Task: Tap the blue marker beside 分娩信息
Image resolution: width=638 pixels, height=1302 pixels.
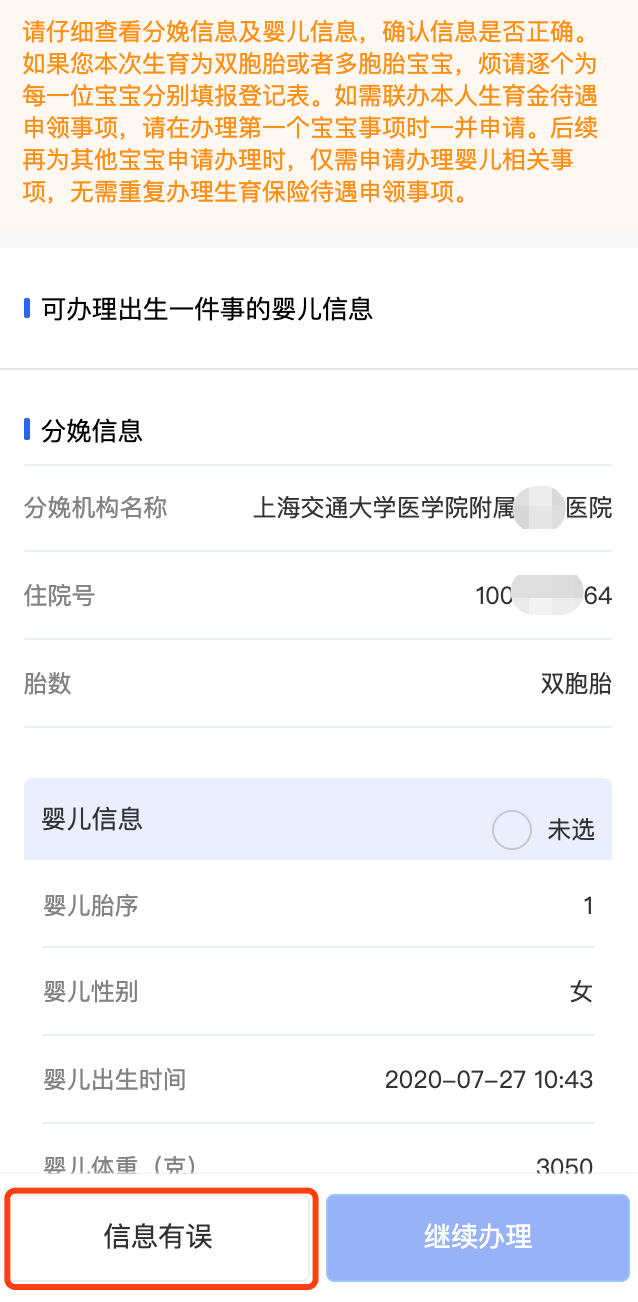Action: (27, 430)
